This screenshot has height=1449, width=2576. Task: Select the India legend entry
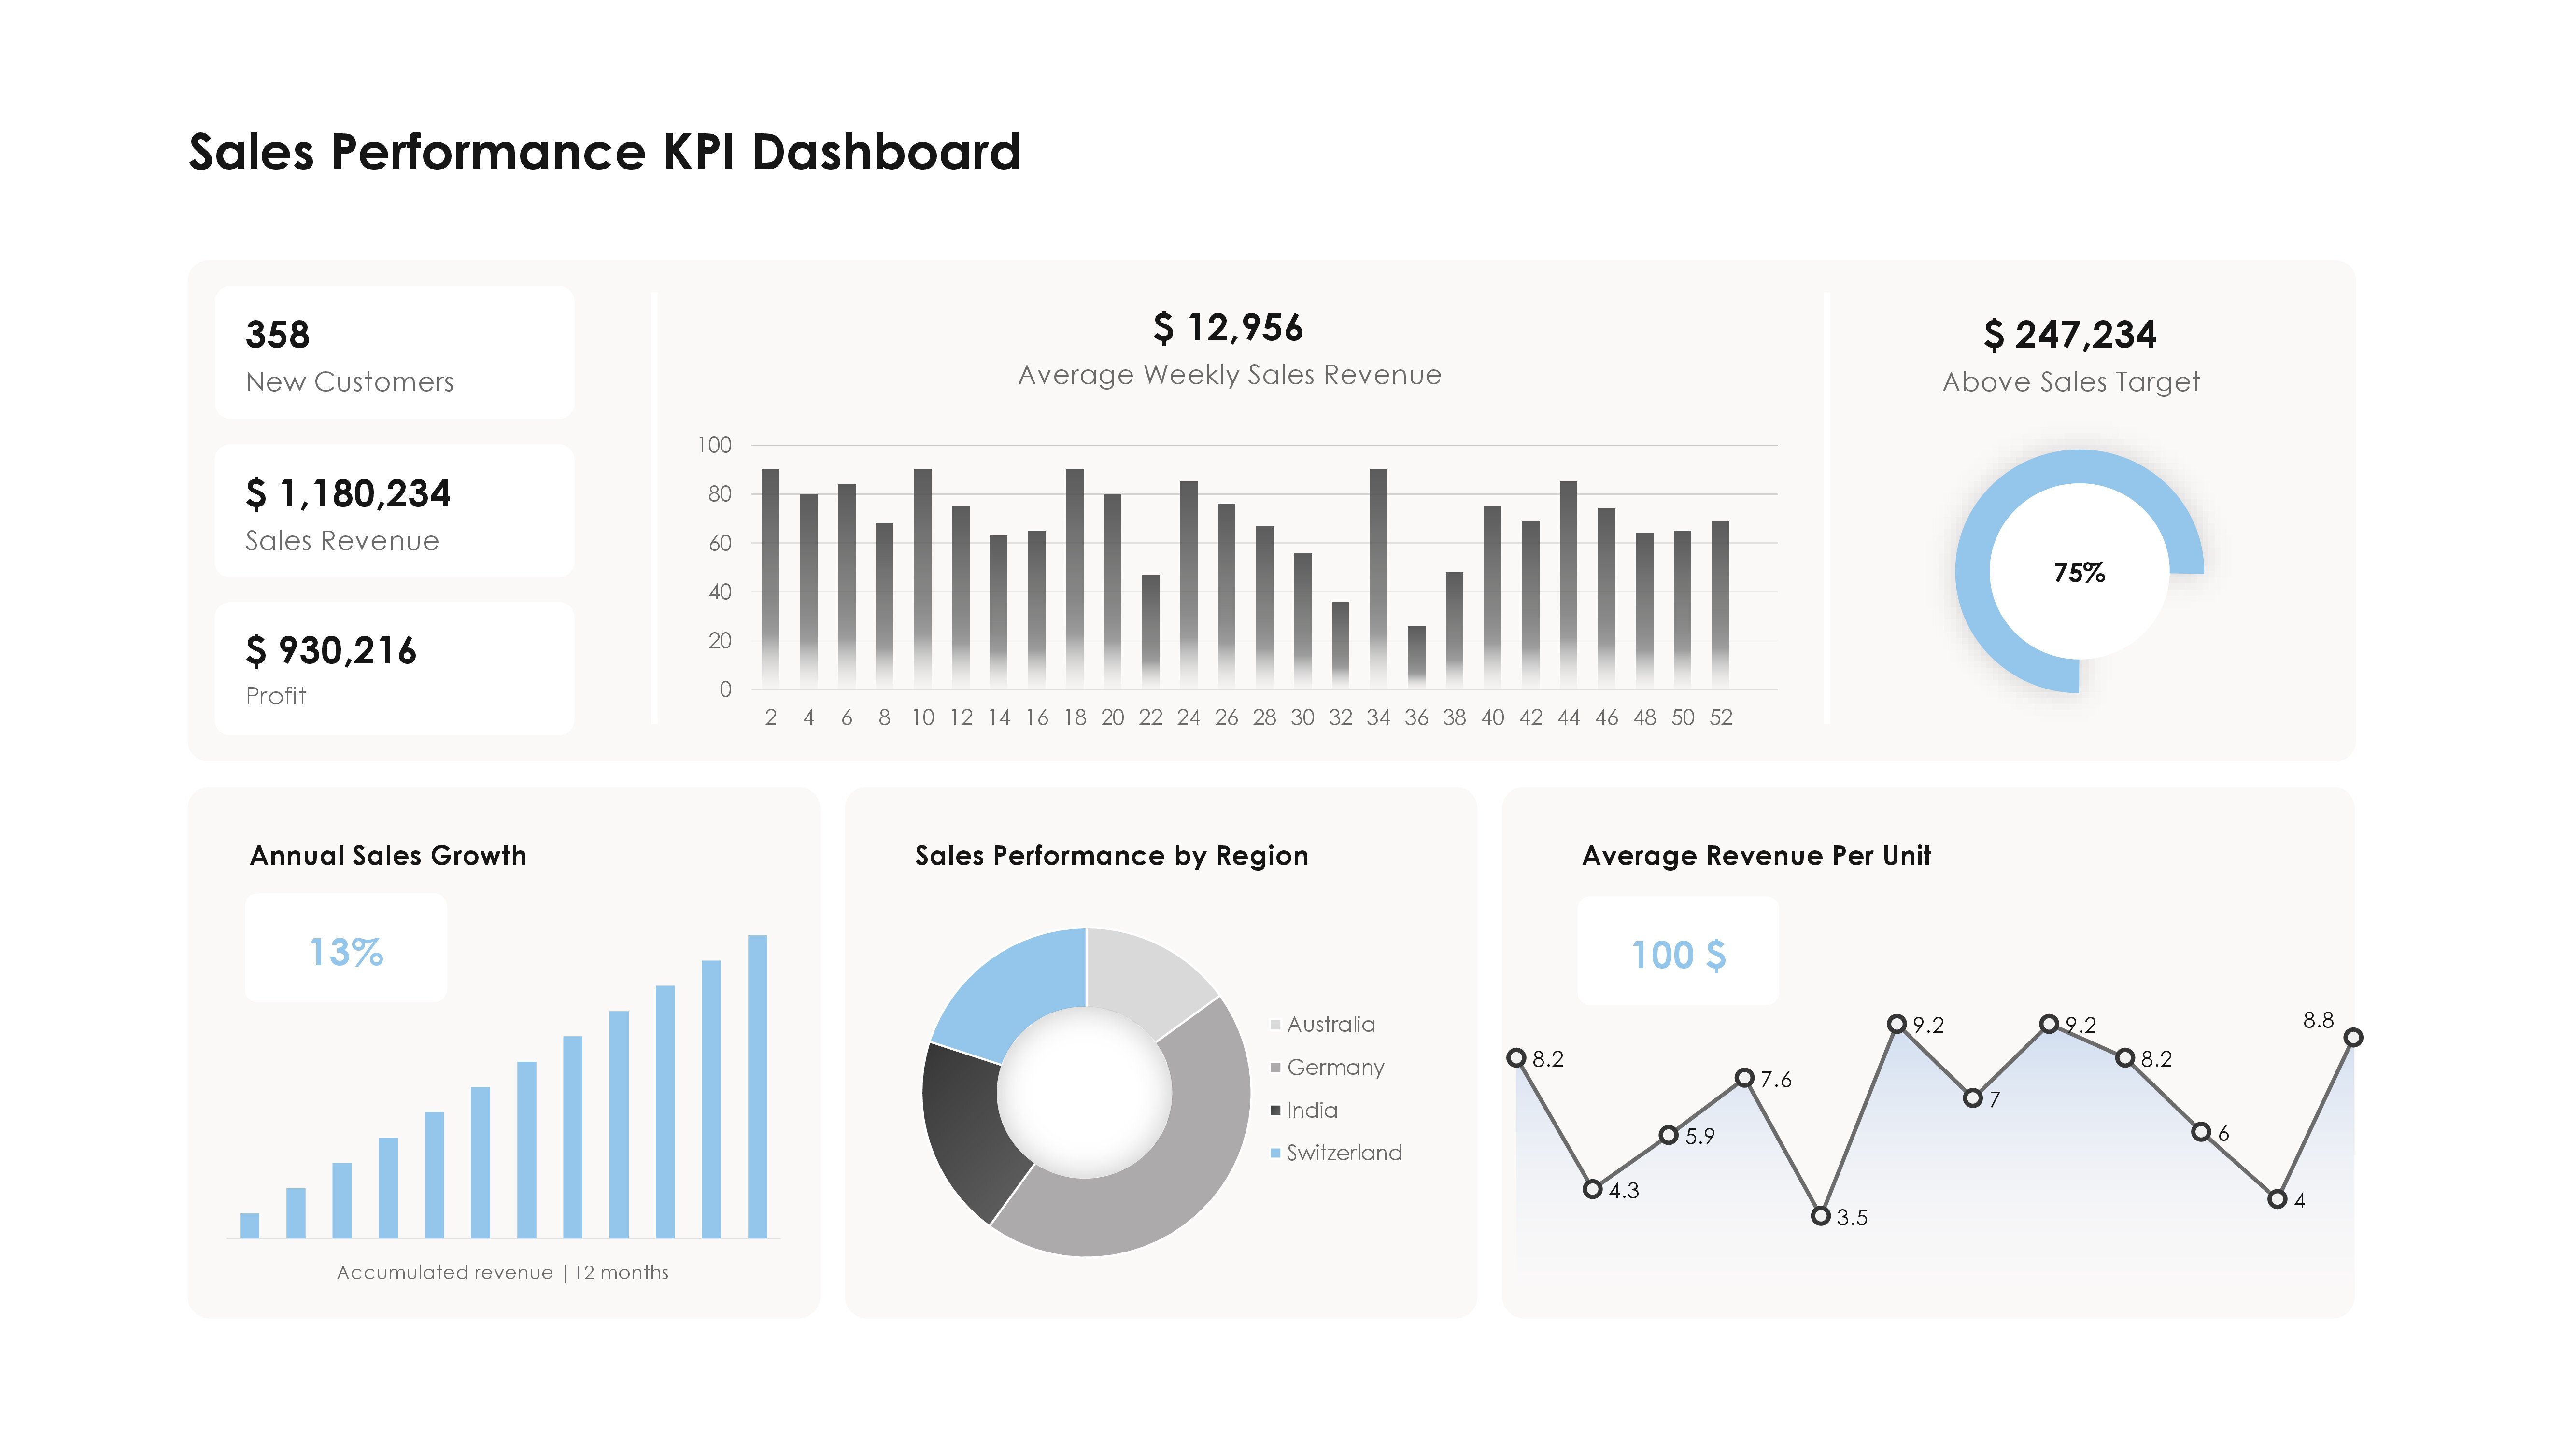(1303, 1110)
